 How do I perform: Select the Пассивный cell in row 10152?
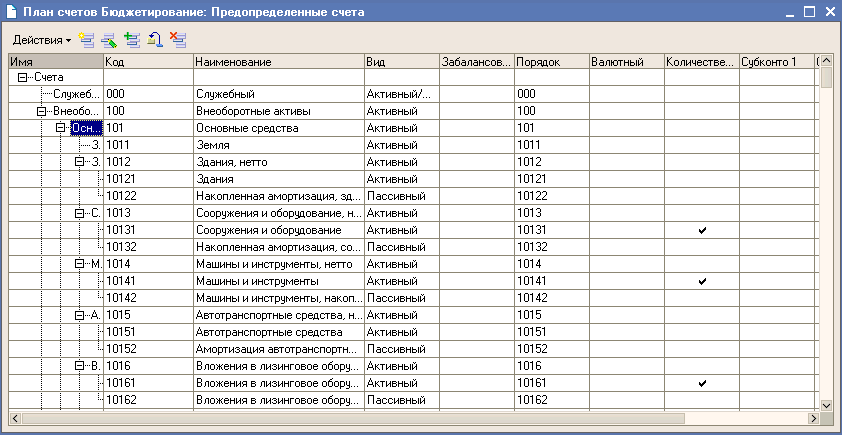tap(402, 349)
